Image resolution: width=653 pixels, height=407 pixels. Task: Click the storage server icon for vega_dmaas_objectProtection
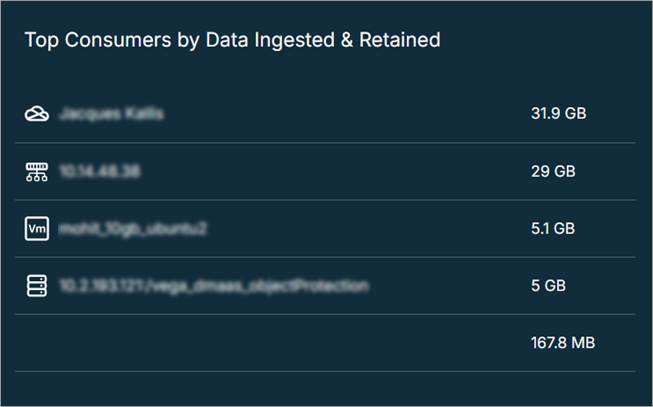(36, 286)
